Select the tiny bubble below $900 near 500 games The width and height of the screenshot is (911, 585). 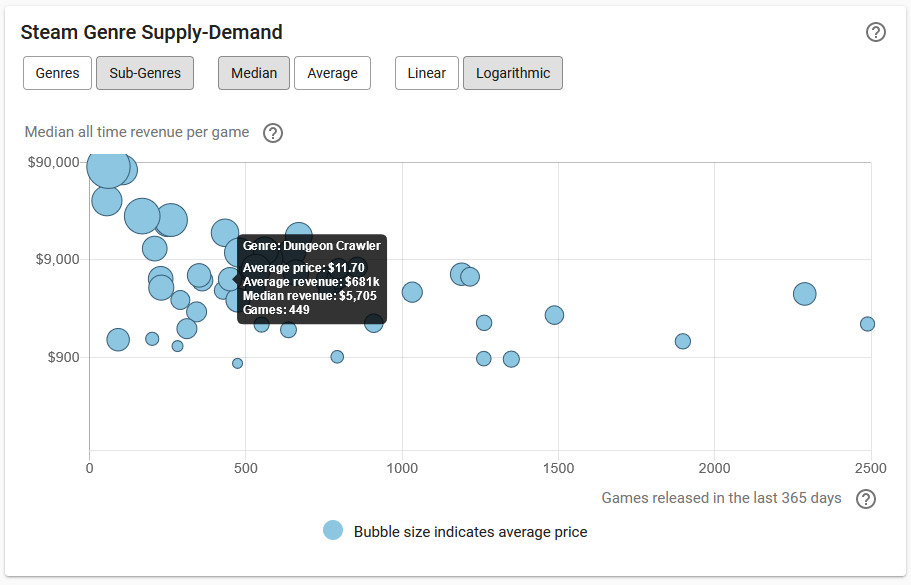pyautogui.click(x=238, y=364)
